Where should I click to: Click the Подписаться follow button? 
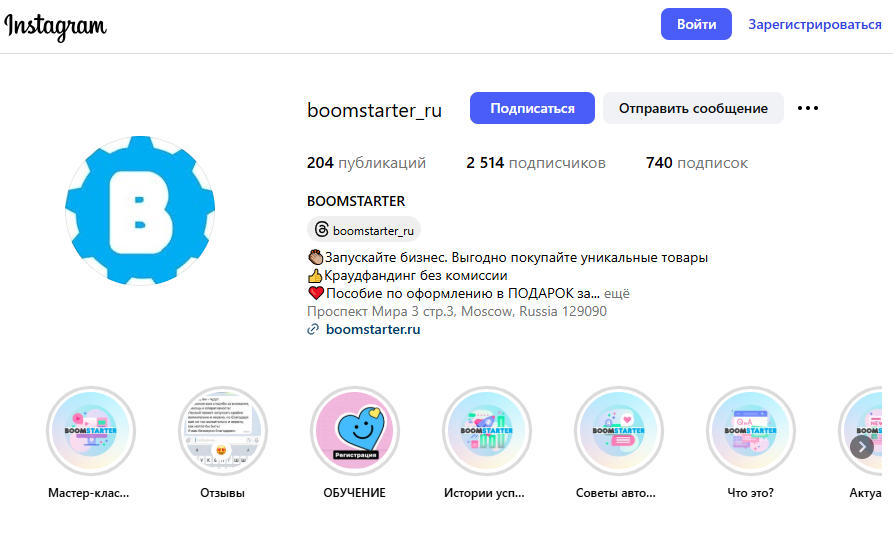click(532, 108)
